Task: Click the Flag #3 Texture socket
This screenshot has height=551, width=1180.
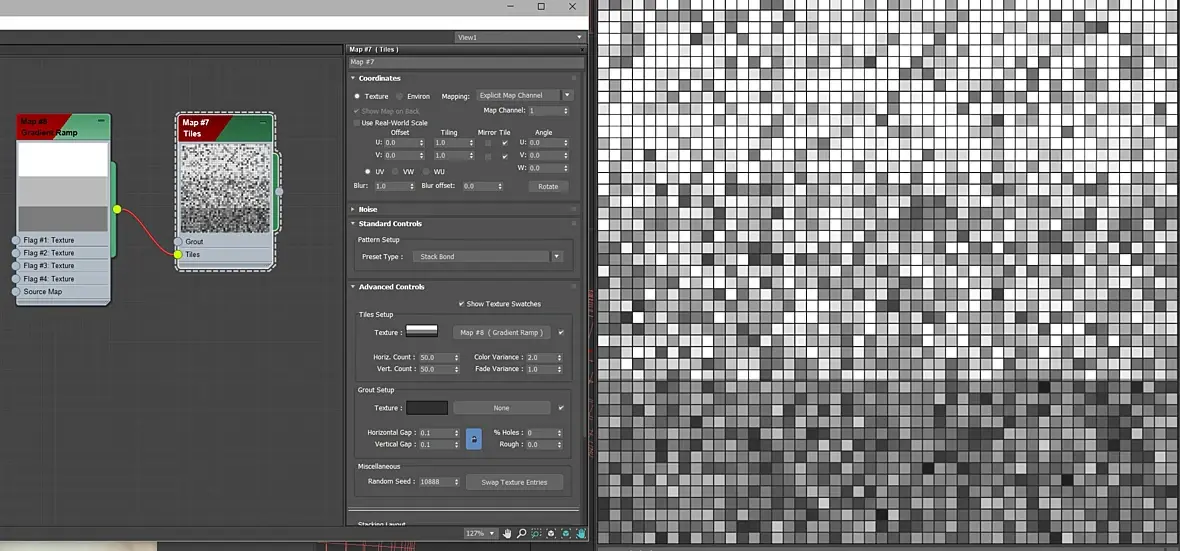Action: [16, 266]
